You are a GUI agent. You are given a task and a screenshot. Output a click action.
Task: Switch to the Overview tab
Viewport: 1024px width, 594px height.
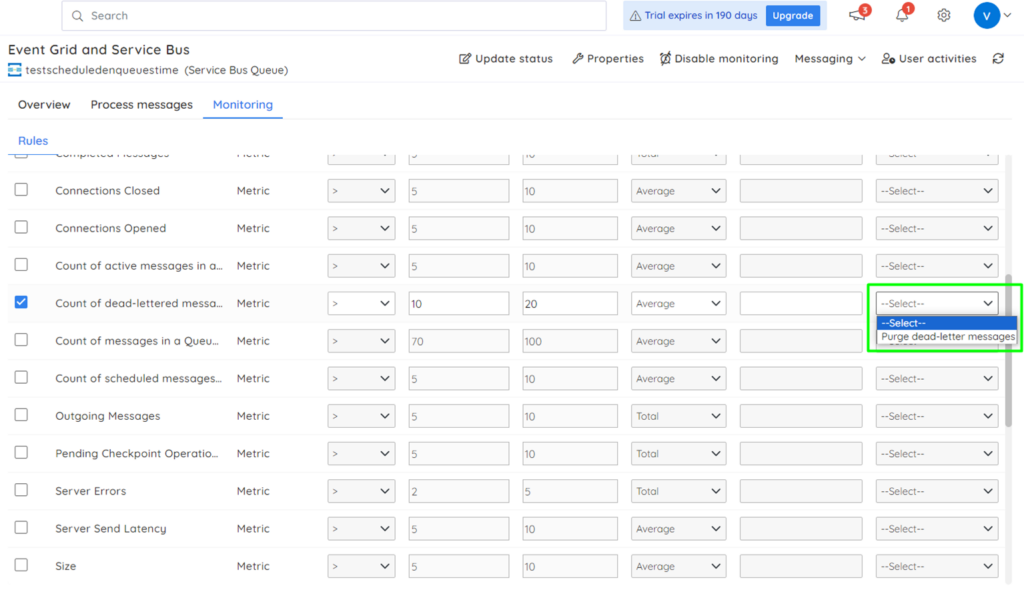pyautogui.click(x=44, y=104)
